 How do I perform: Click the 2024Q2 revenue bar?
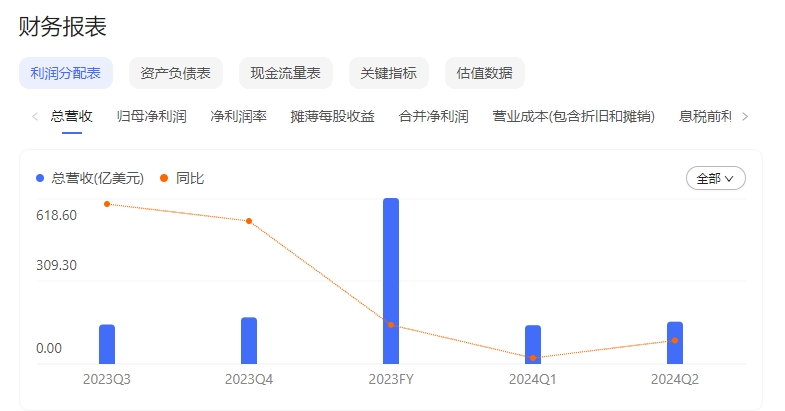[x=675, y=343]
